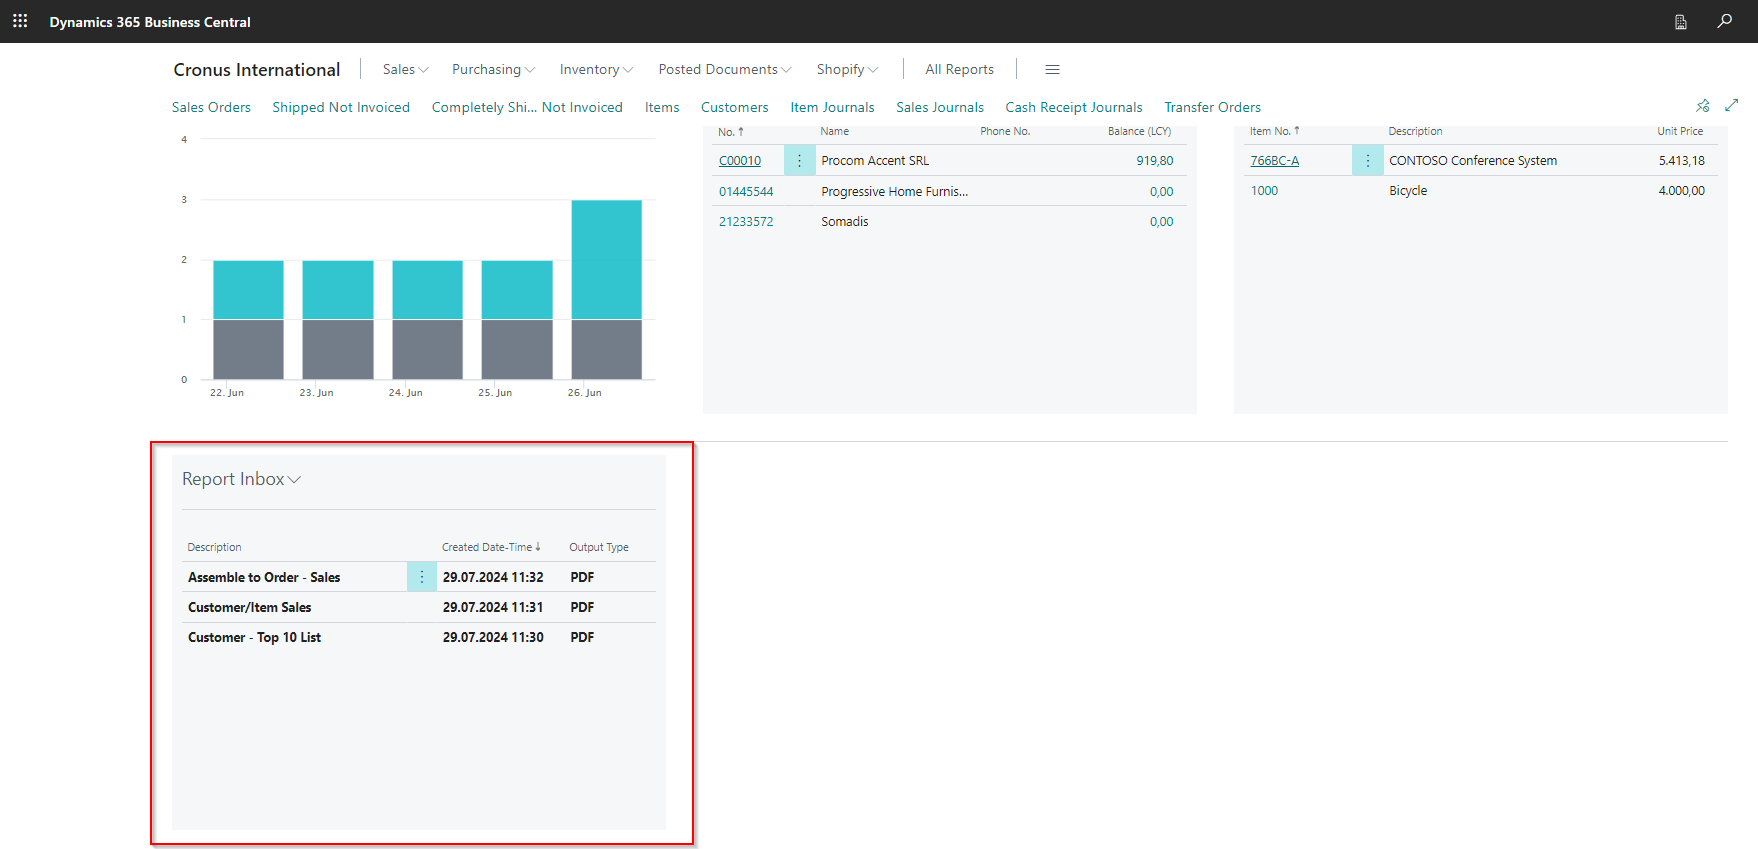Click teal bar segment for 24. Jun
The width and height of the screenshot is (1758, 849).
[x=427, y=290]
